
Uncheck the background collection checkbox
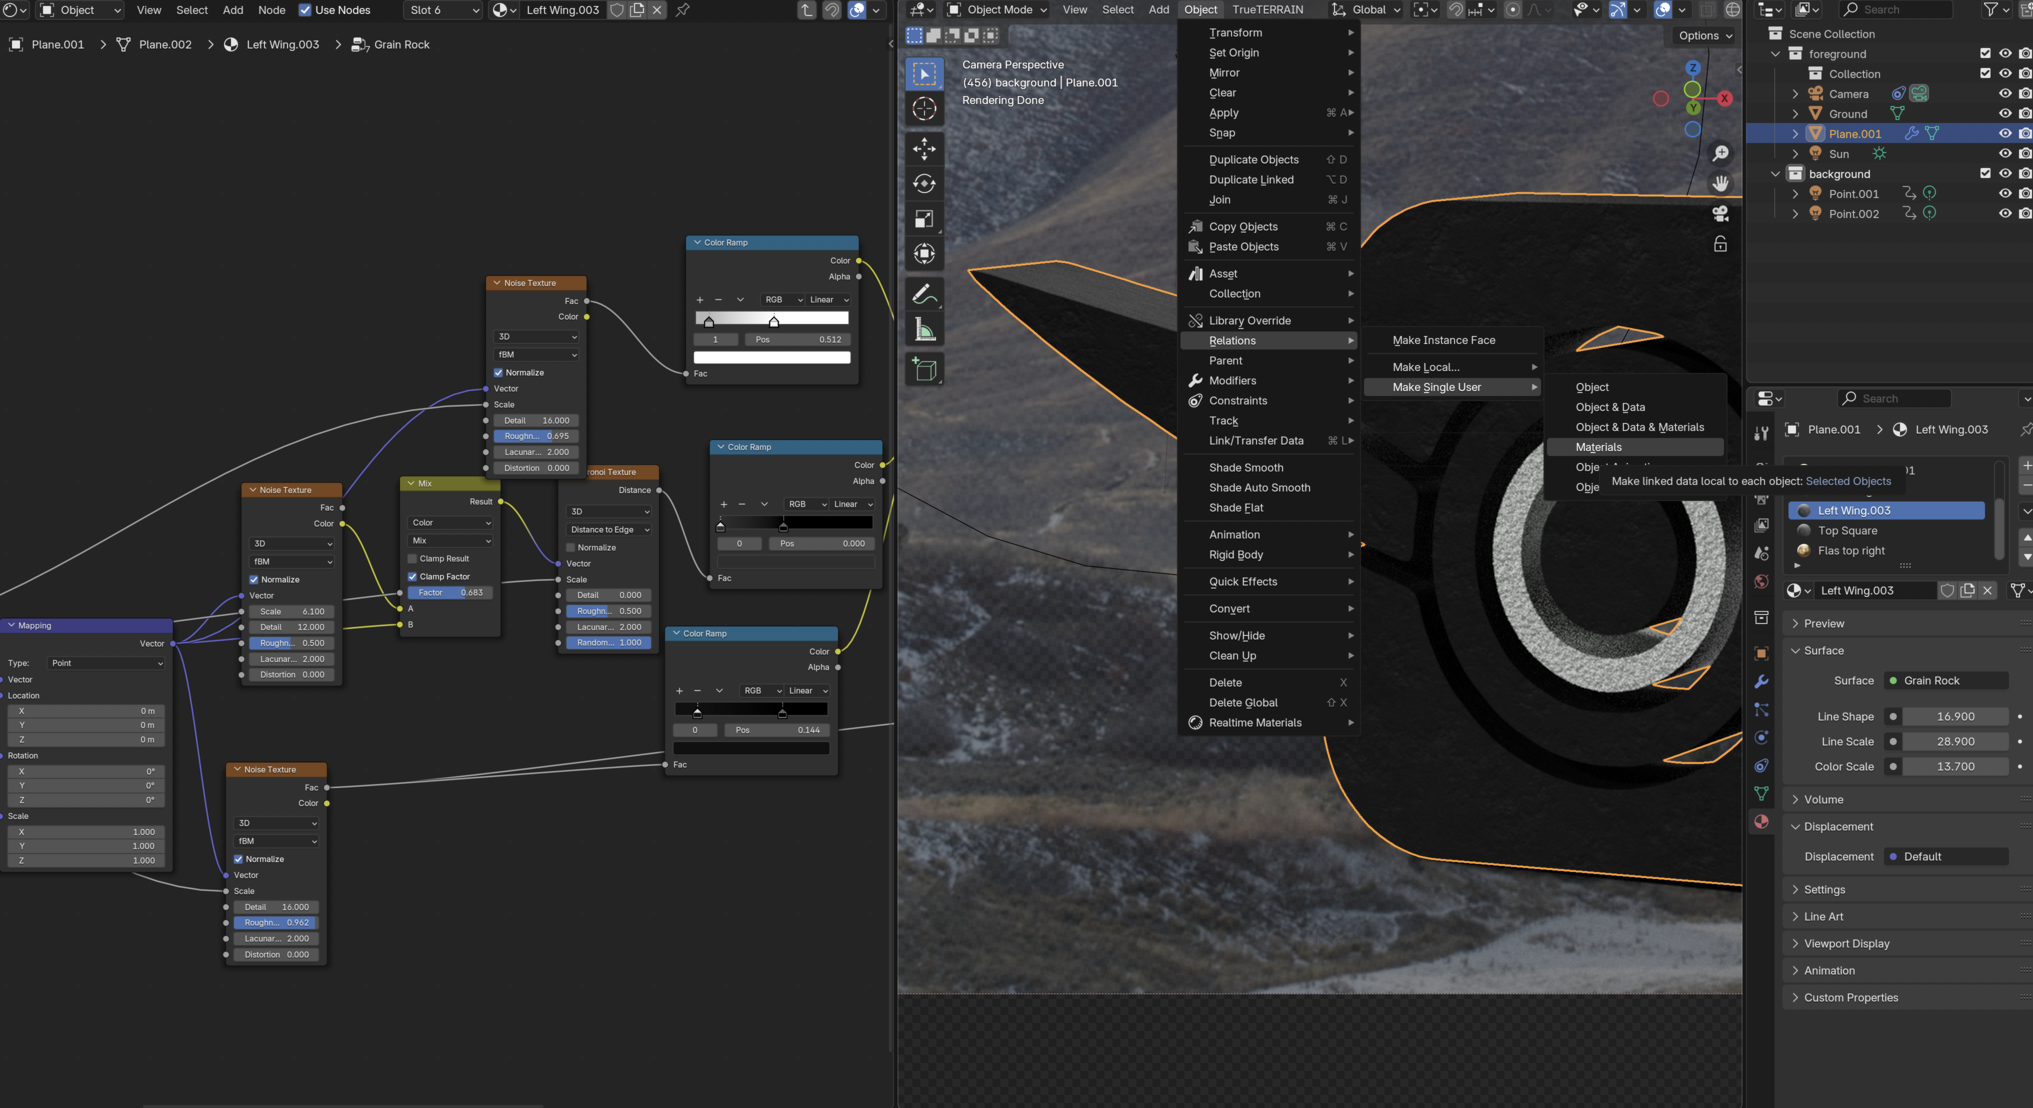pos(1985,174)
